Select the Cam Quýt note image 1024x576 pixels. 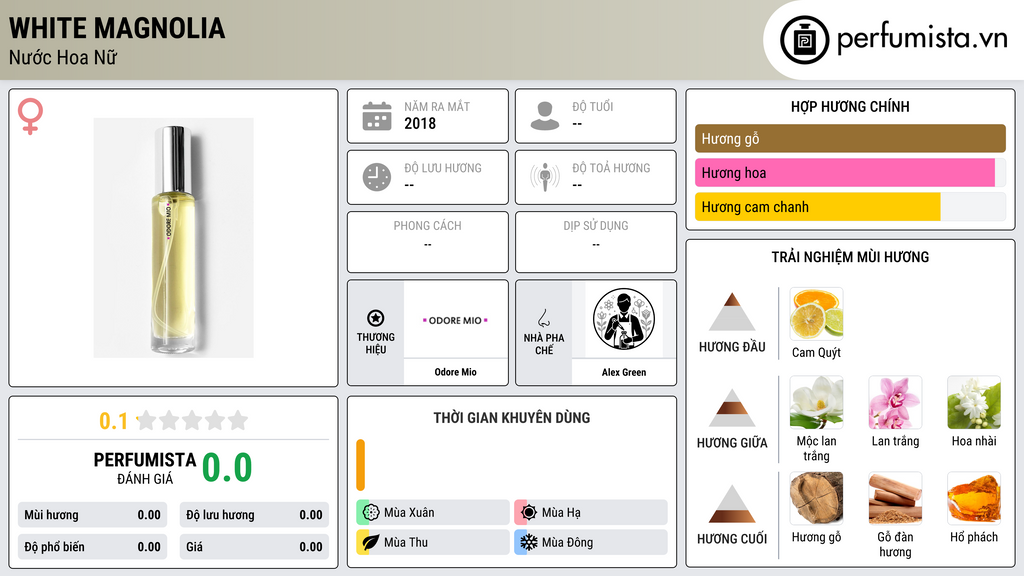click(816, 314)
